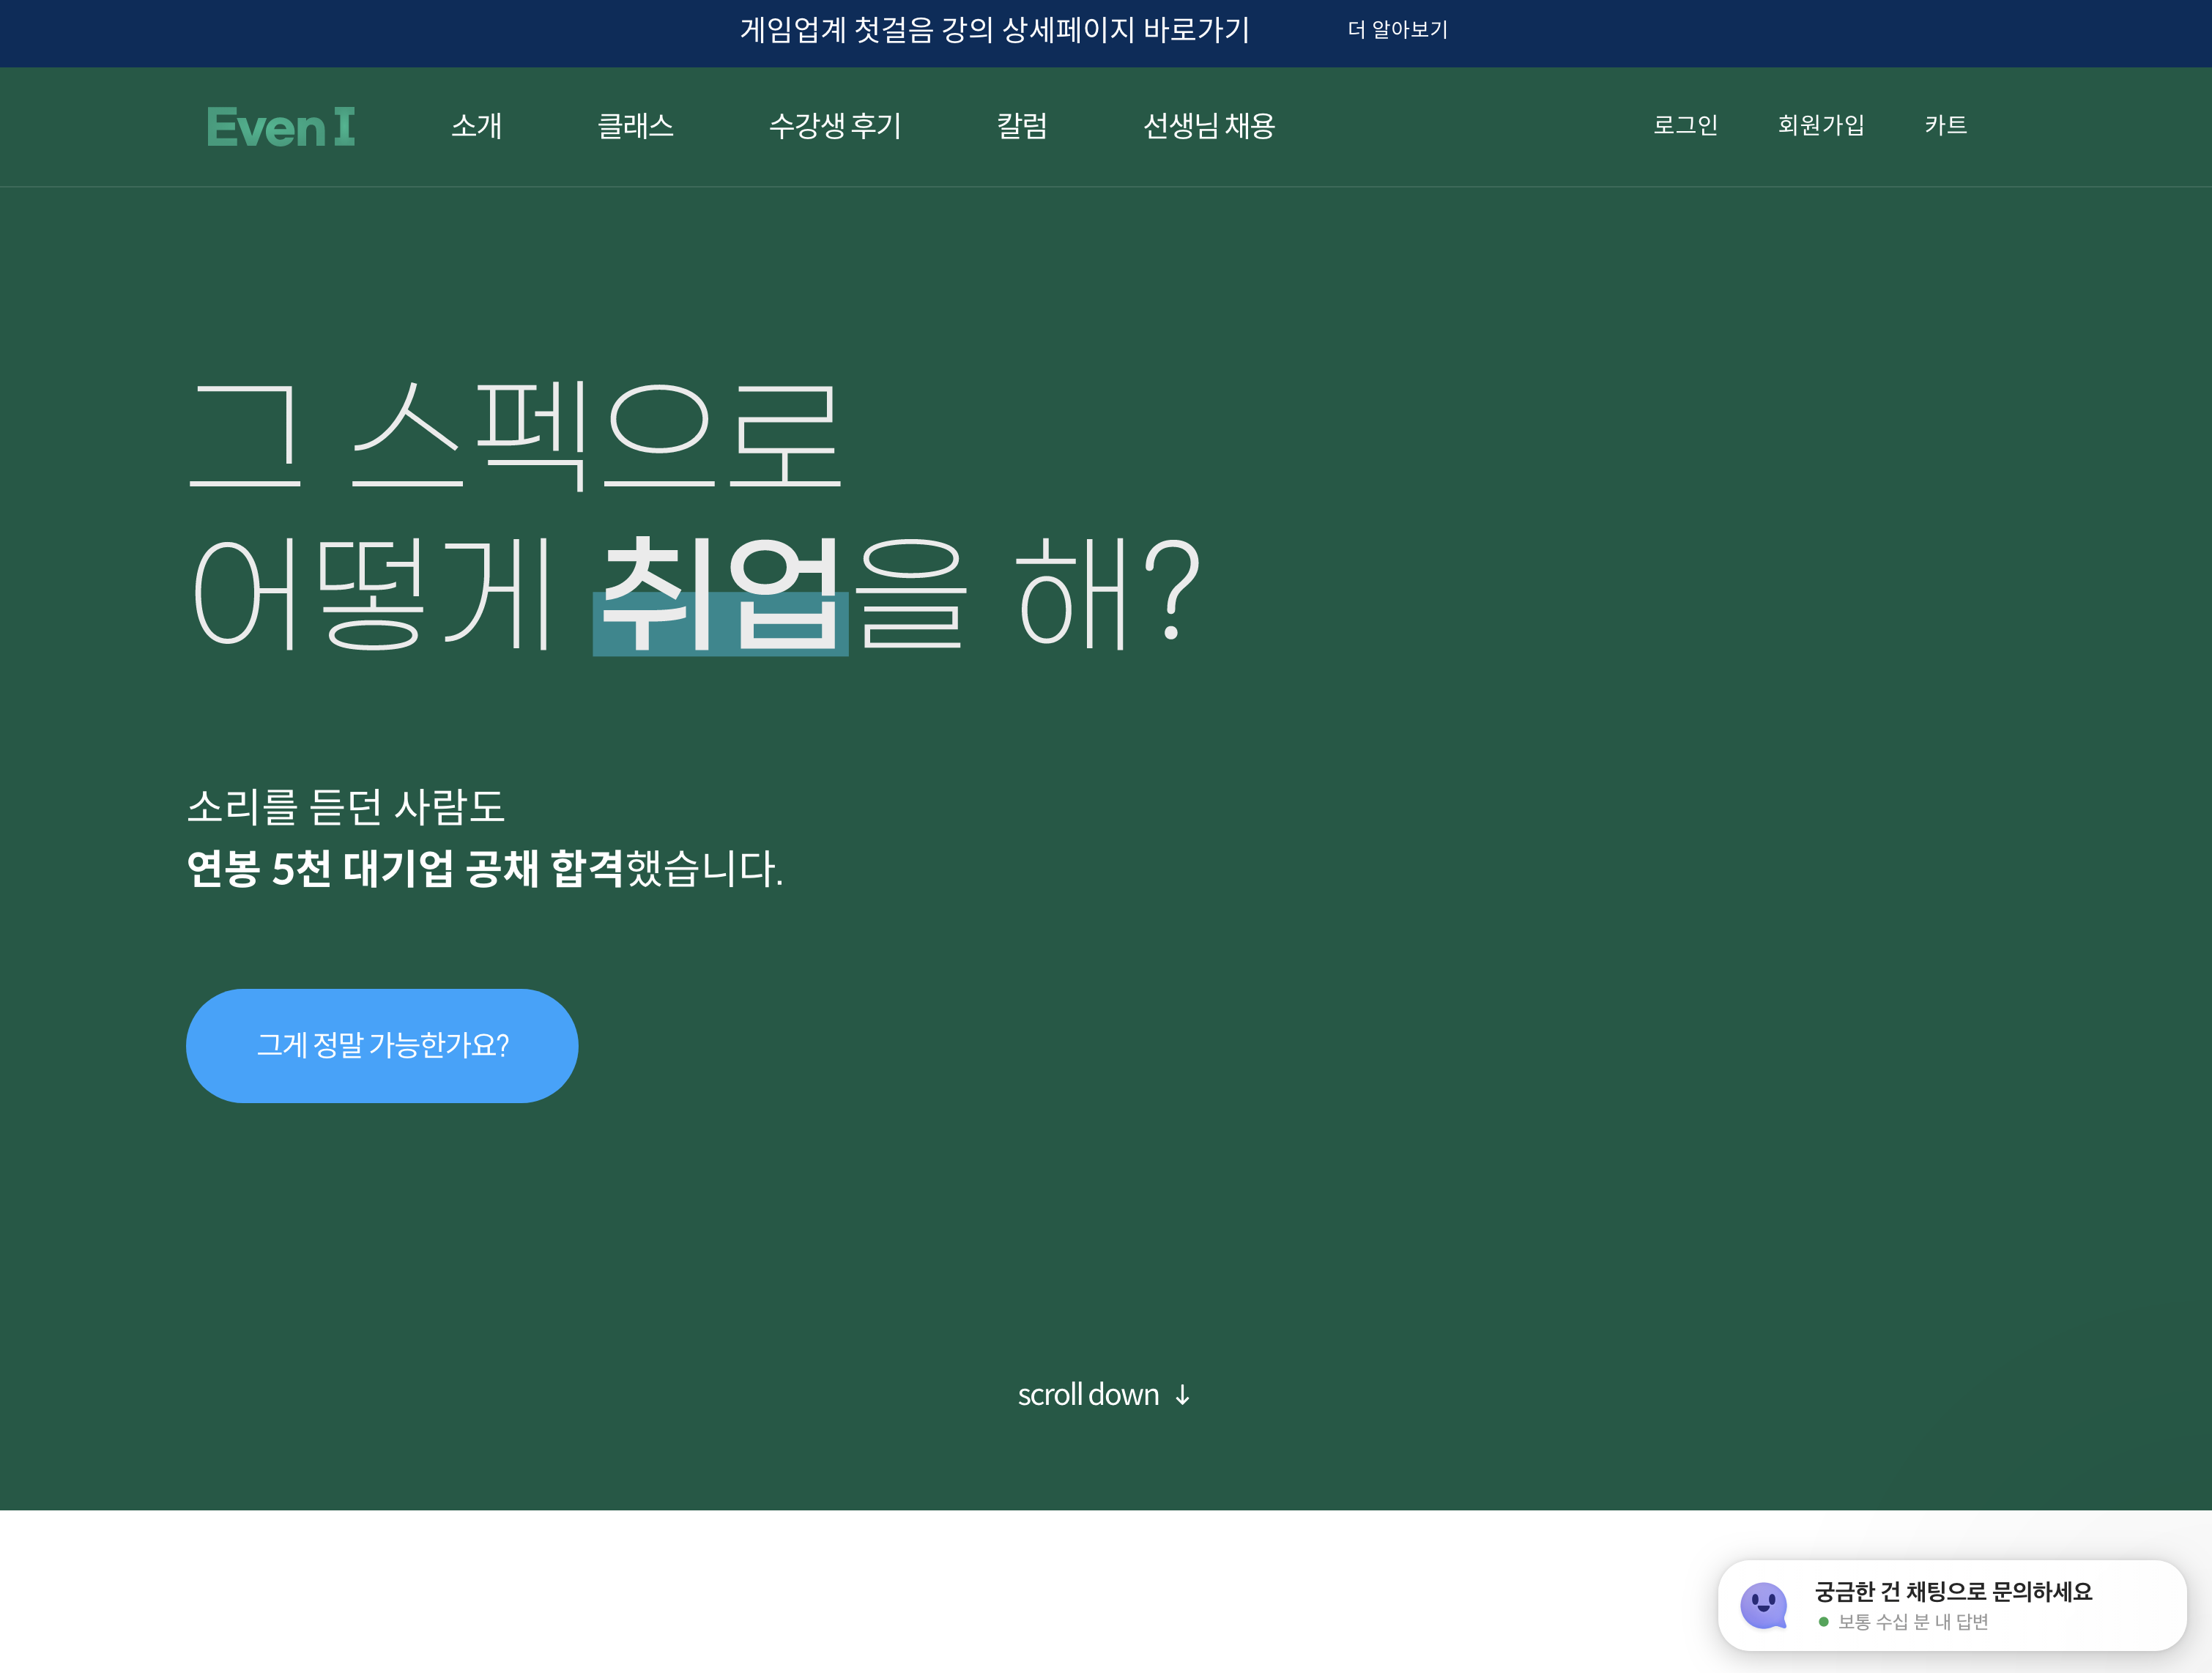Screen dimensions: 2212x1673
Task: Go to 수강생 후기 page
Action: coord(835,126)
